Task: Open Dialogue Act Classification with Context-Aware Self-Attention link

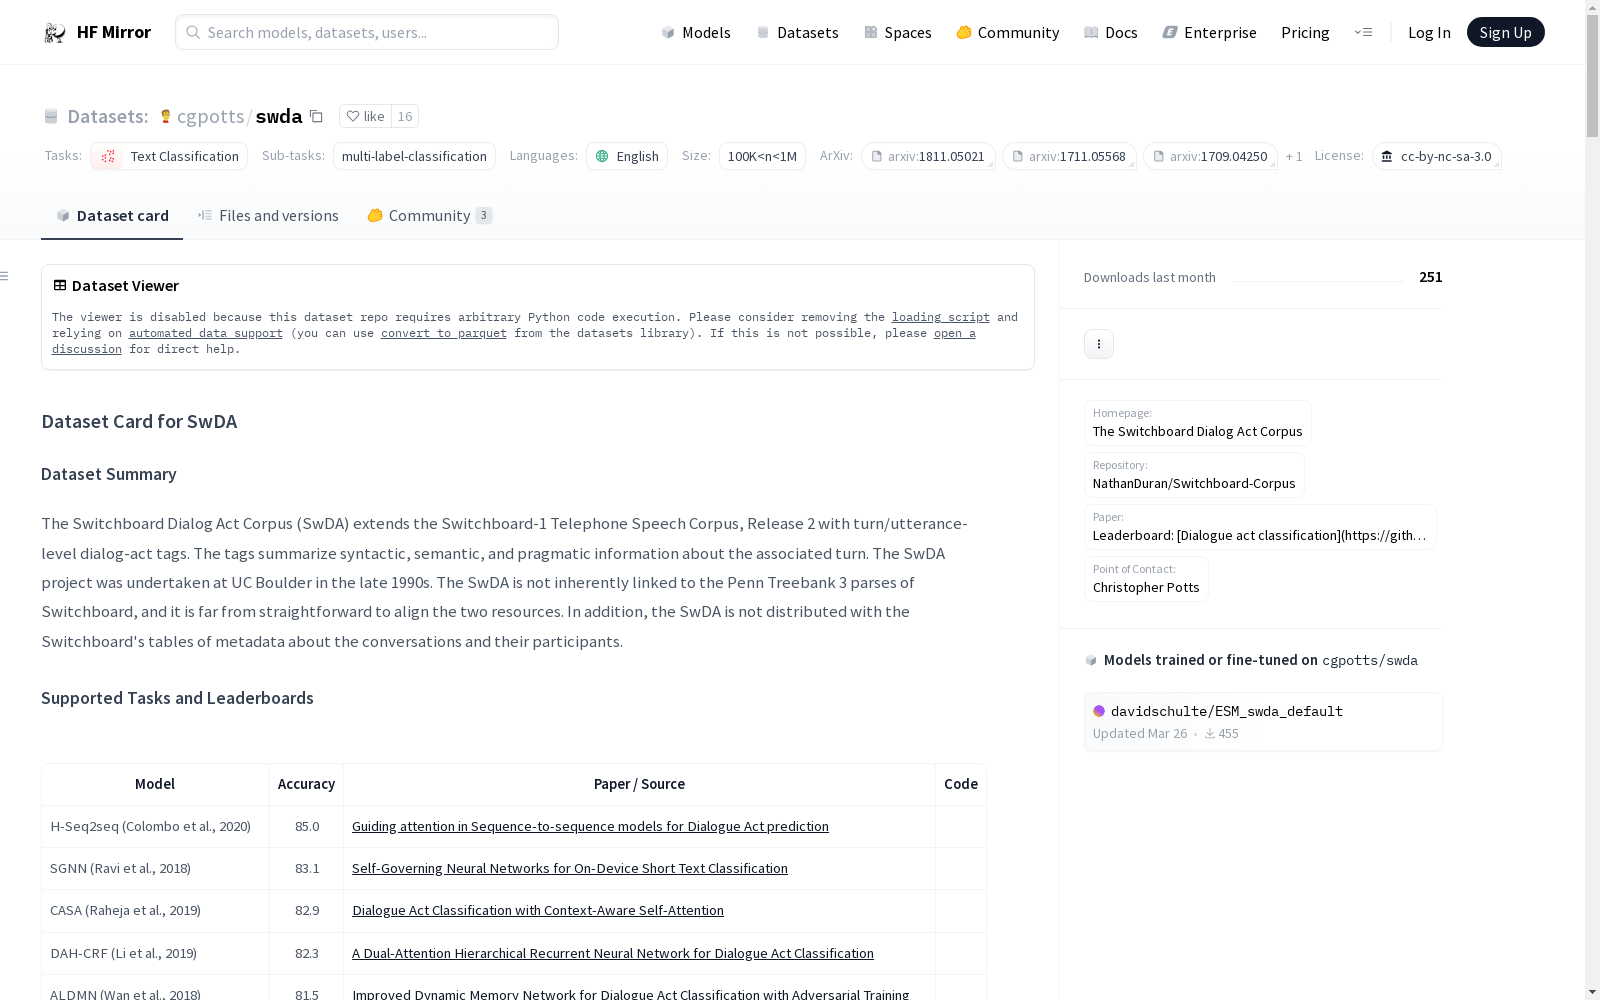Action: click(x=538, y=910)
